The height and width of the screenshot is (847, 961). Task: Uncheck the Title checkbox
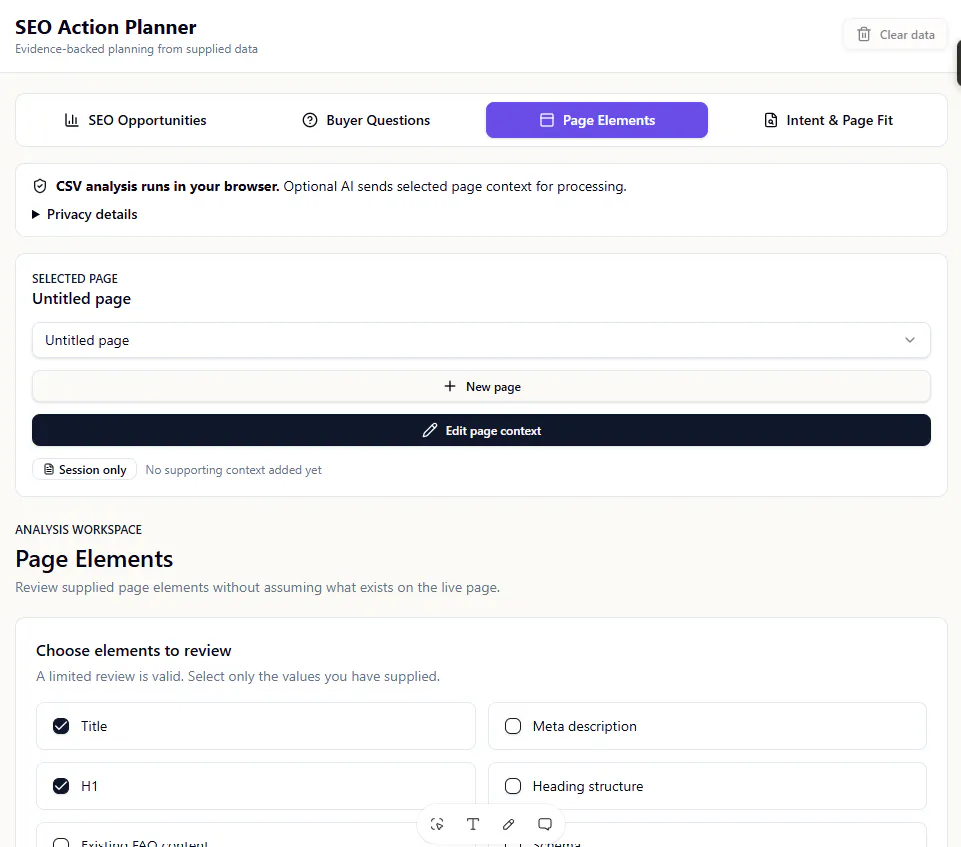point(61,726)
